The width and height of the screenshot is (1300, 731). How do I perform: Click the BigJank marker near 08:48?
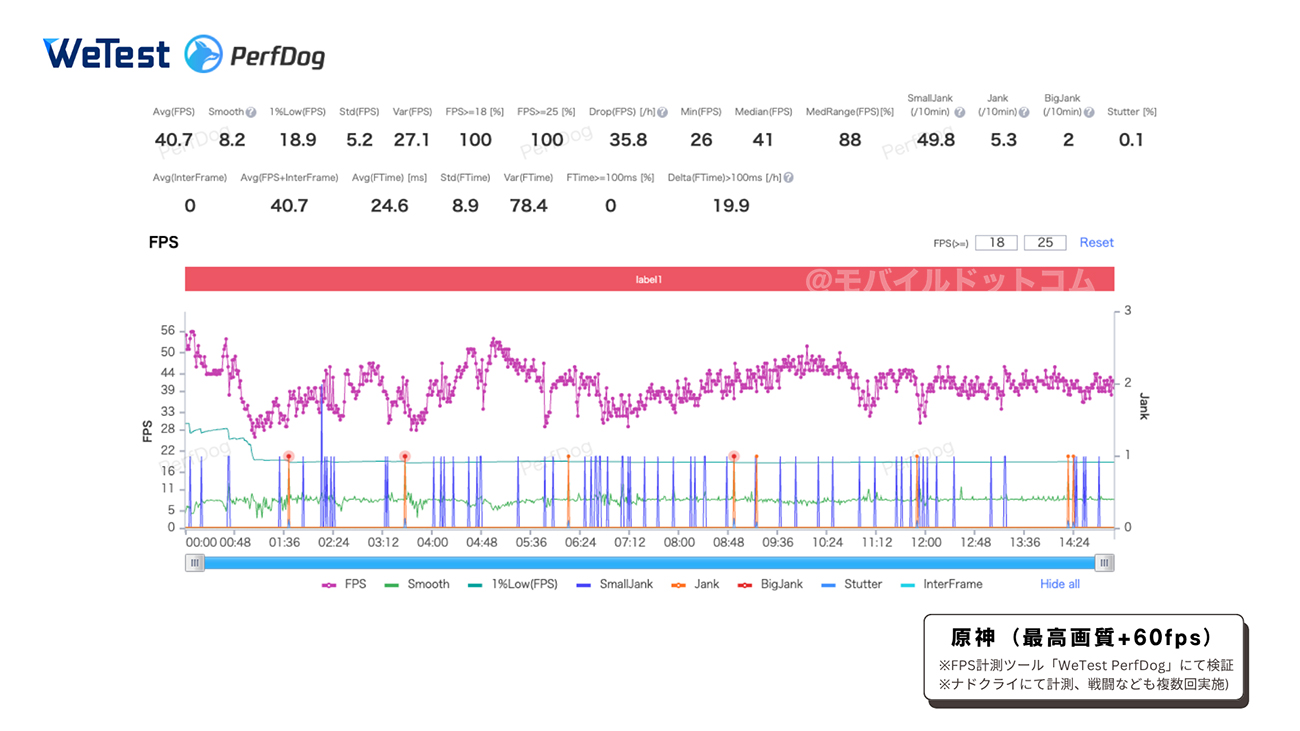coord(733,456)
